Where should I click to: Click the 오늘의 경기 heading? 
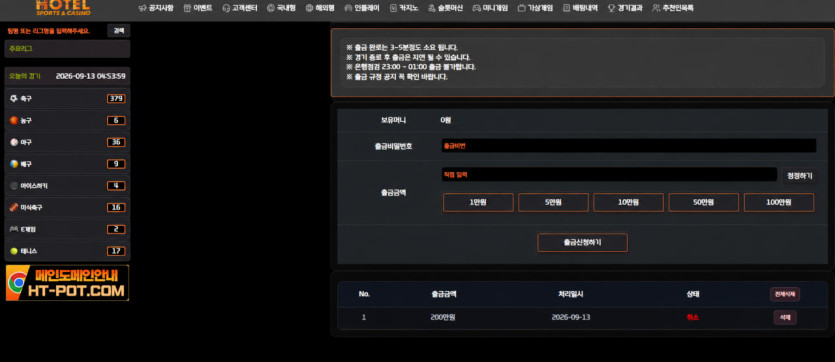click(24, 76)
